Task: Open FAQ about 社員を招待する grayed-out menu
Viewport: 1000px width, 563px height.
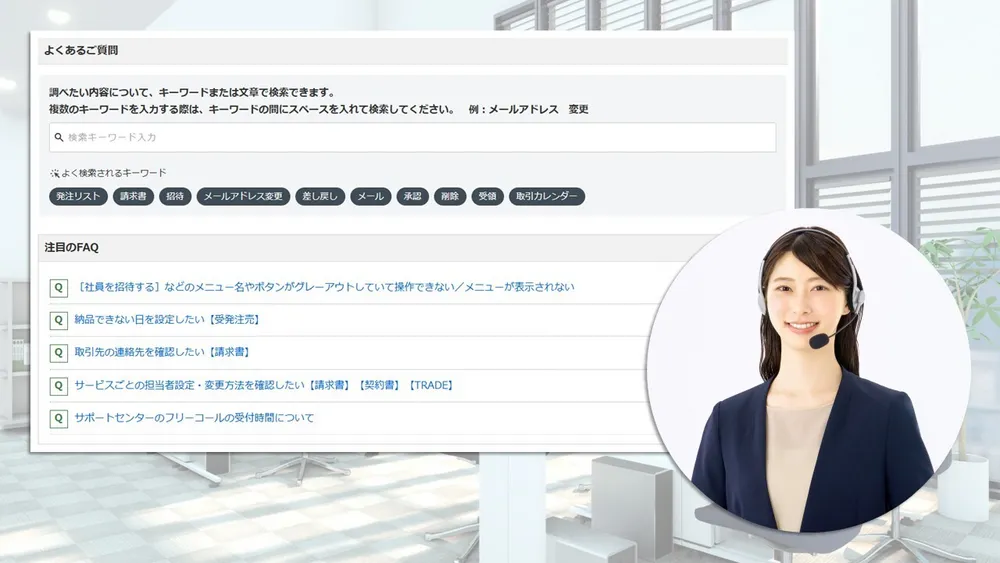Action: tap(324, 287)
